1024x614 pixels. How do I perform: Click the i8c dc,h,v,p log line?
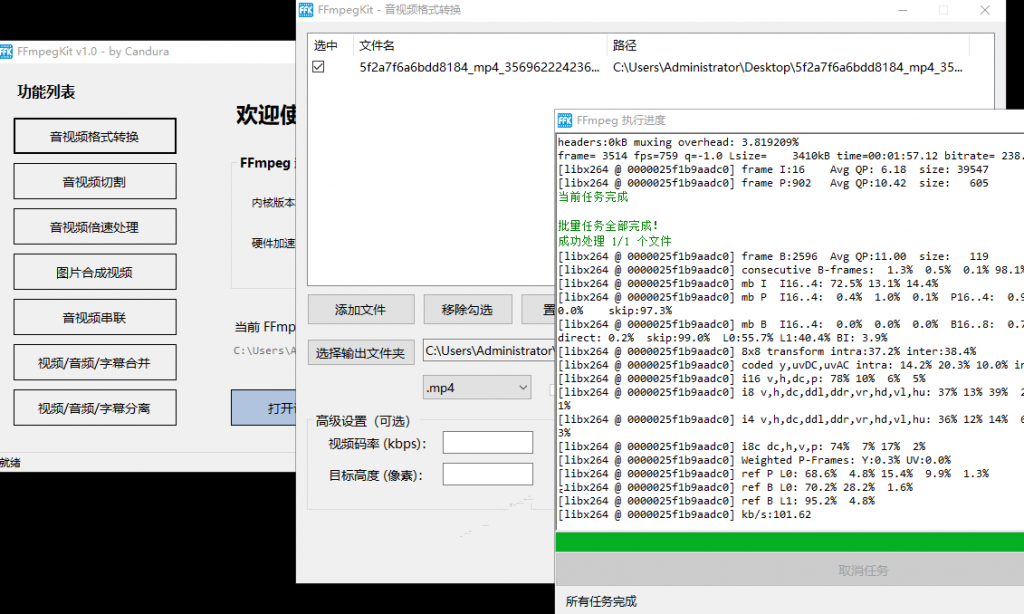pos(742,446)
